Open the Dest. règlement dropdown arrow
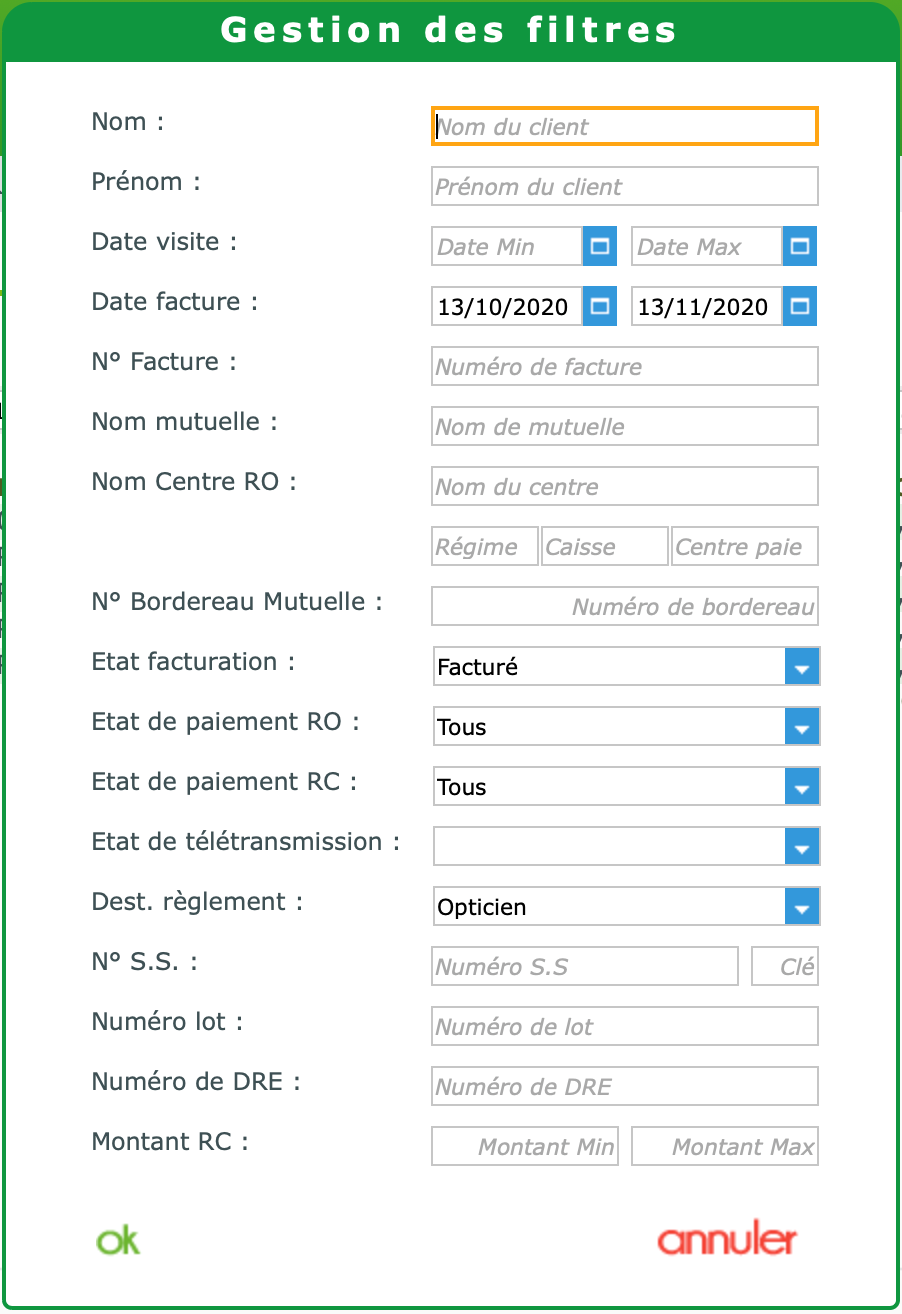The width and height of the screenshot is (902, 1314). [x=801, y=907]
